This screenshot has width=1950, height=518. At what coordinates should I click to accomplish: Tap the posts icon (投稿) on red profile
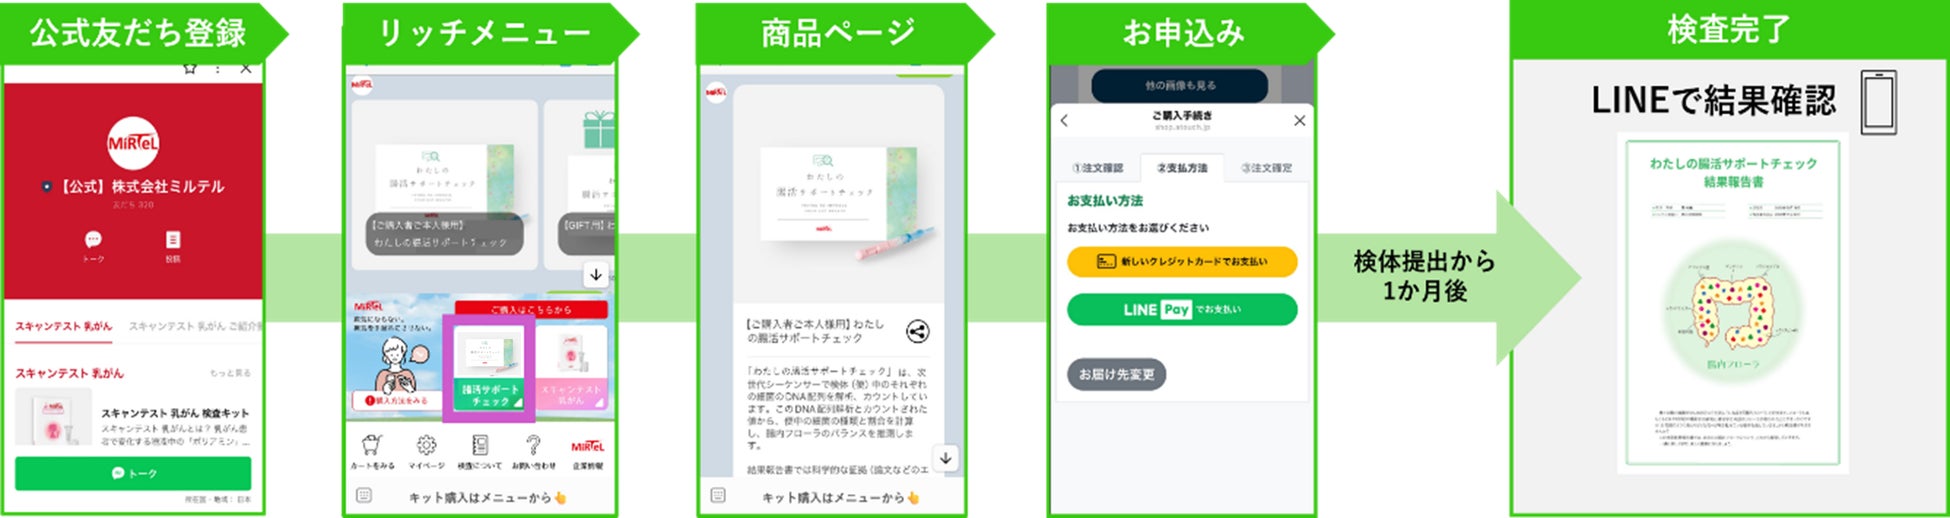[x=173, y=240]
